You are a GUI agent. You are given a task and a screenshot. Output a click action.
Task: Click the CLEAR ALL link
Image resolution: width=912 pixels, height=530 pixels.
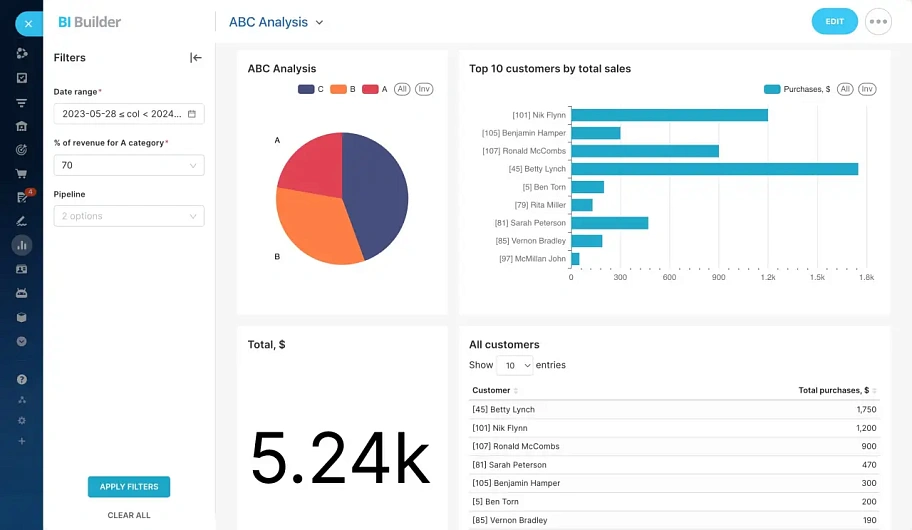(x=129, y=515)
